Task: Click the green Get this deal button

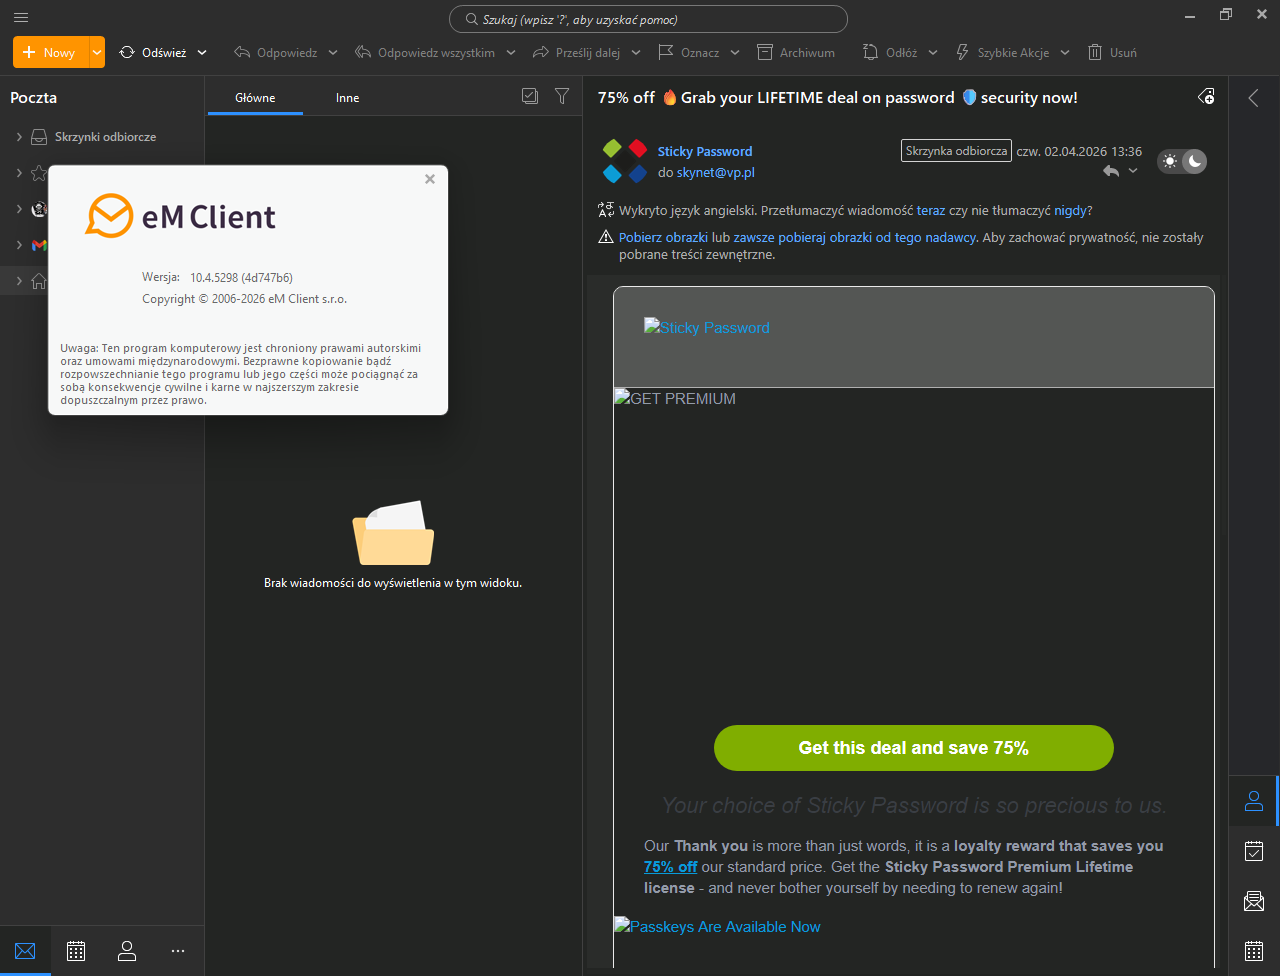Action: 914,748
